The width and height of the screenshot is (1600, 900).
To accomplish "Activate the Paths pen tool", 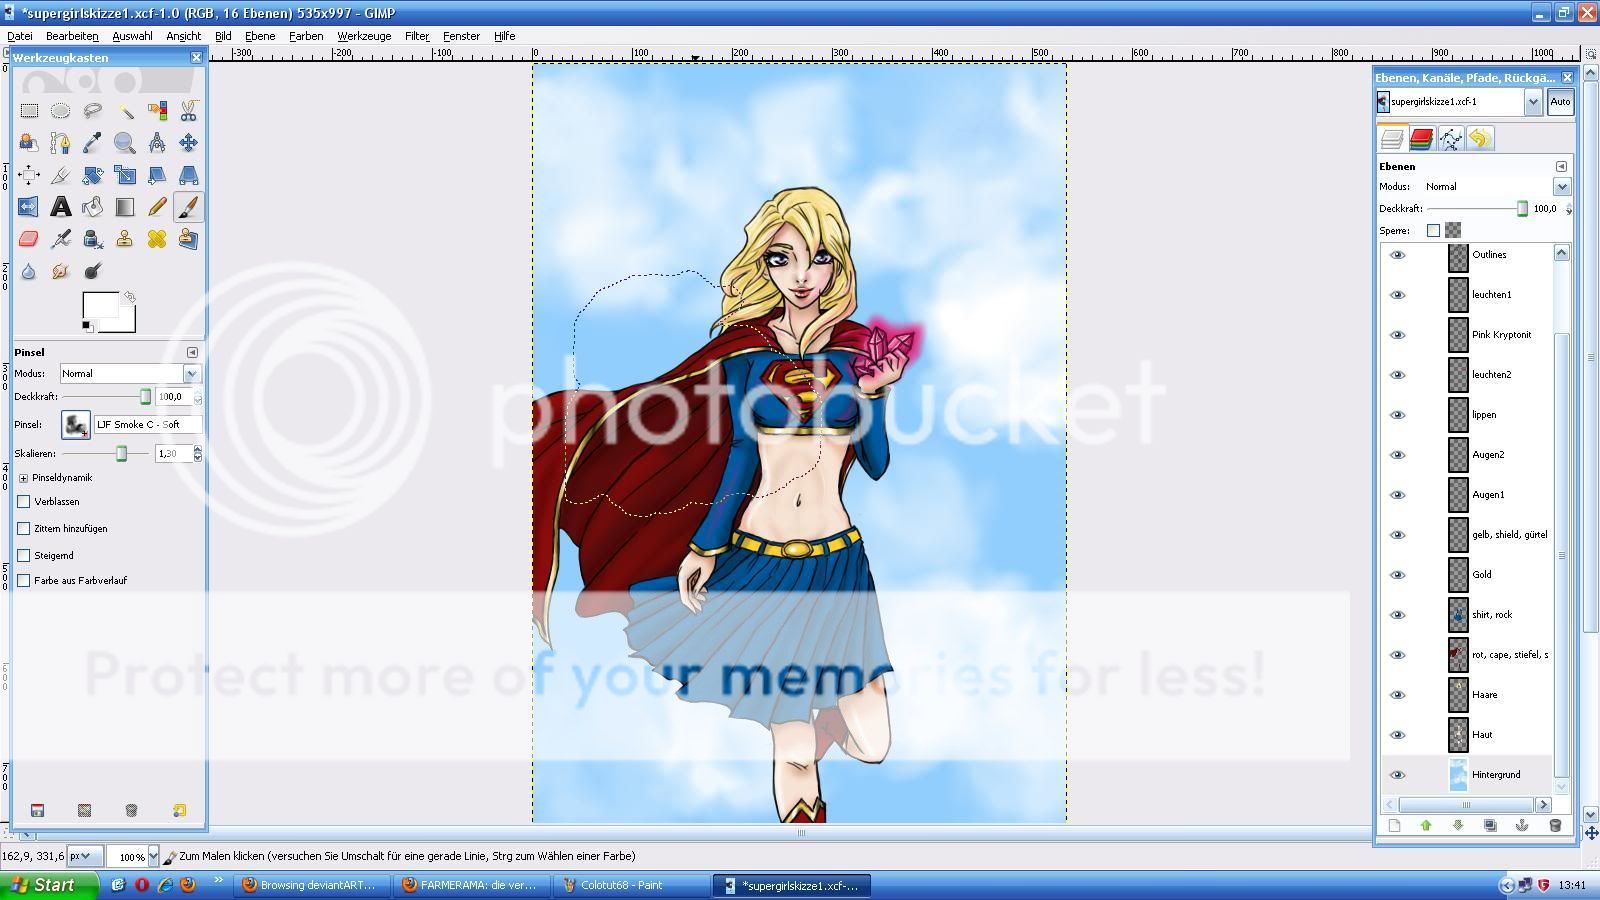I will (60, 143).
